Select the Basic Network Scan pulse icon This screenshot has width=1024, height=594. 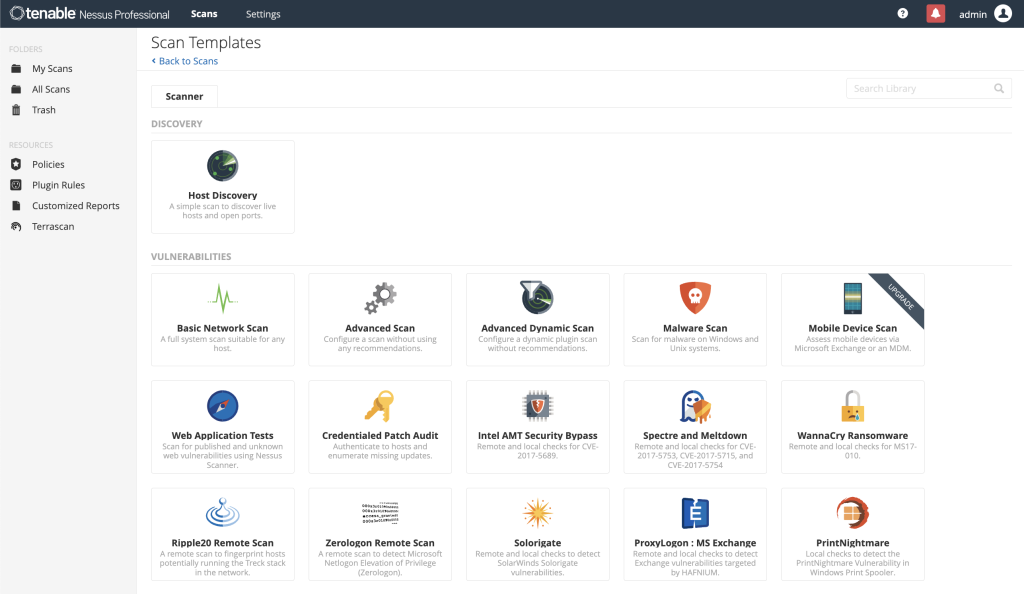coord(222,298)
